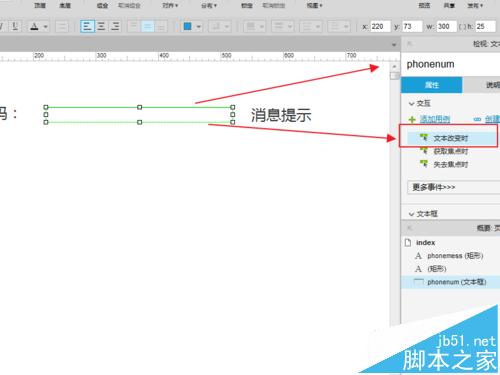This screenshot has width=500, height=375.
Task: Click the x position field showing 220
Action: click(x=380, y=26)
